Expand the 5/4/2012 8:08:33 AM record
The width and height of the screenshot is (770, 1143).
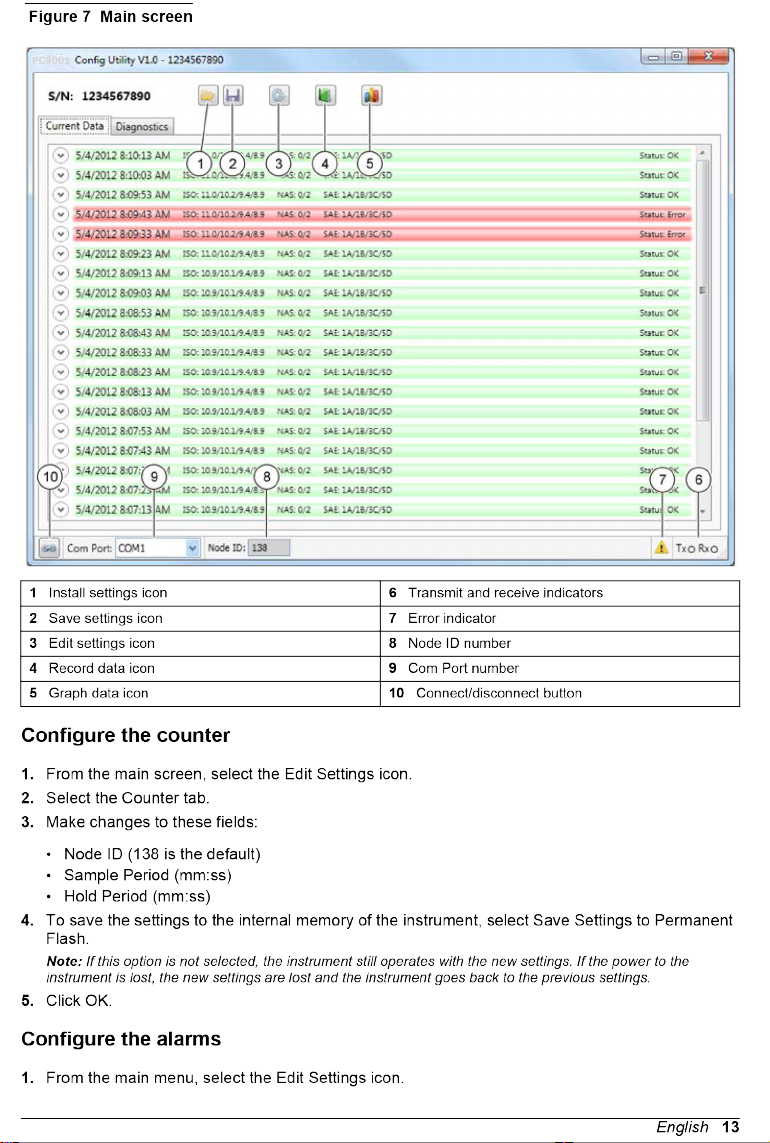[x=61, y=352]
